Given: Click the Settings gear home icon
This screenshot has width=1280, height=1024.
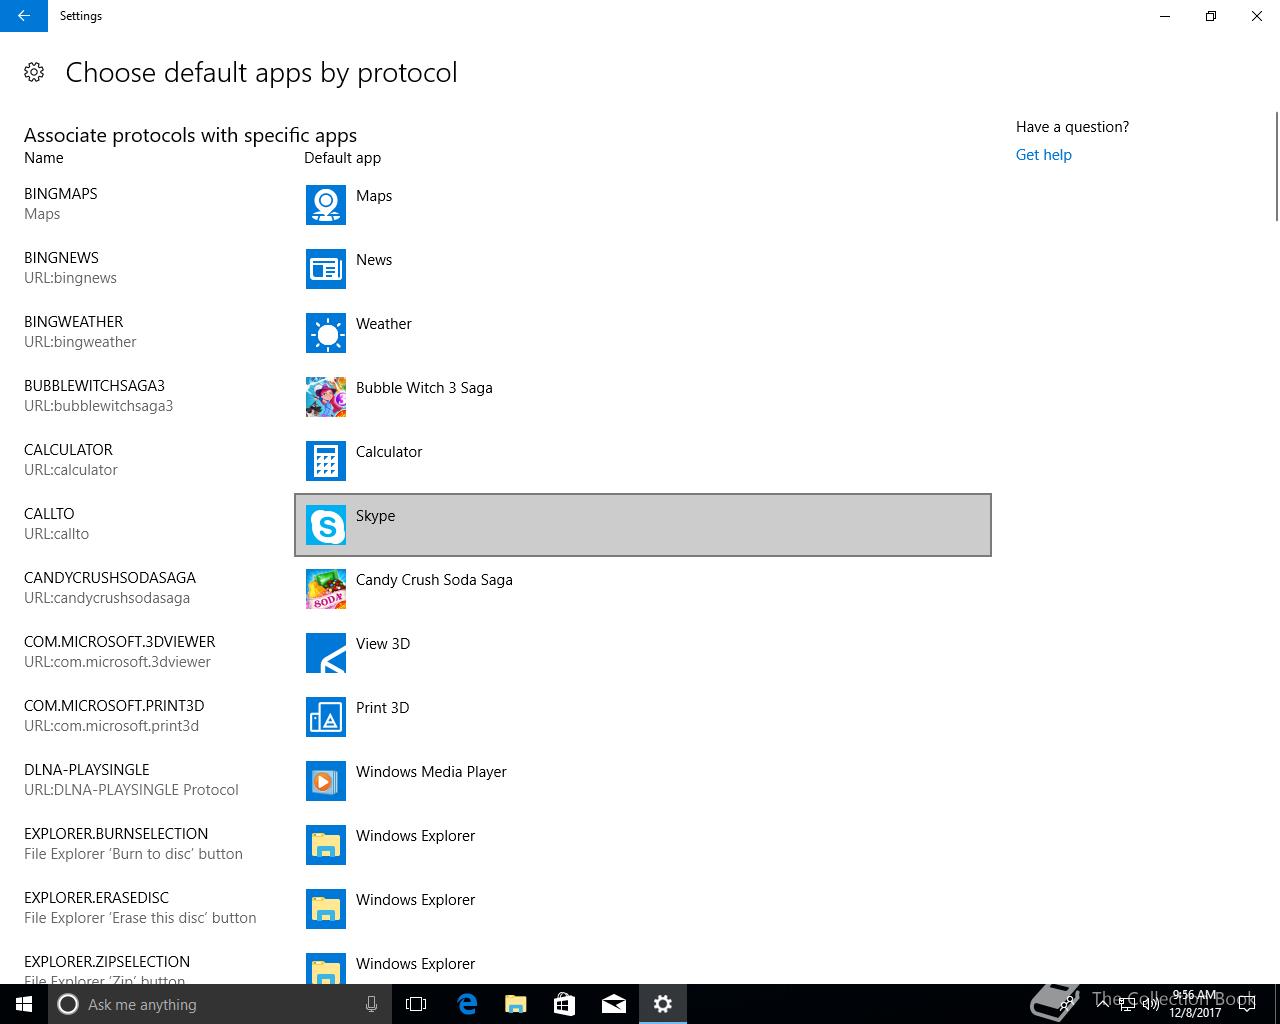Looking at the screenshot, I should [x=34, y=72].
